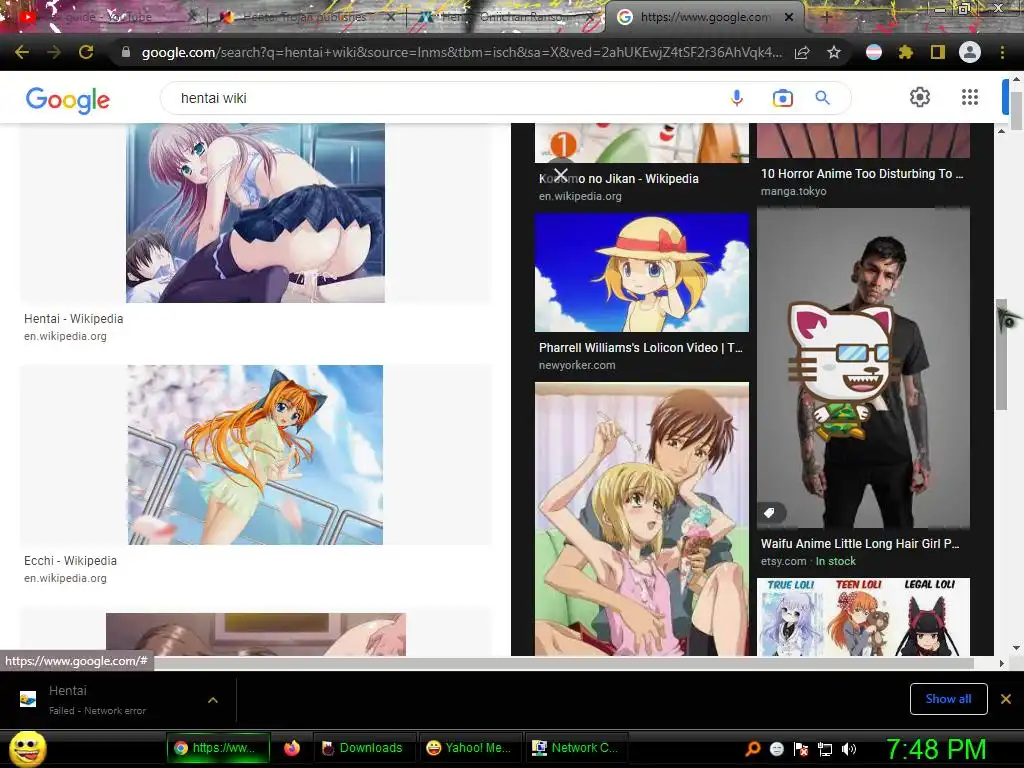Click the network computers tray icon
Image resolution: width=1024 pixels, height=768 pixels.
coord(825,749)
